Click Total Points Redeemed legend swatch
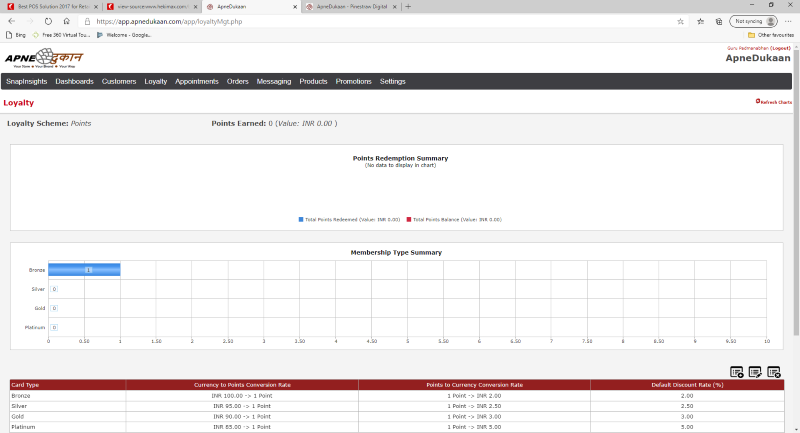Image resolution: width=800 pixels, height=433 pixels. click(x=301, y=219)
